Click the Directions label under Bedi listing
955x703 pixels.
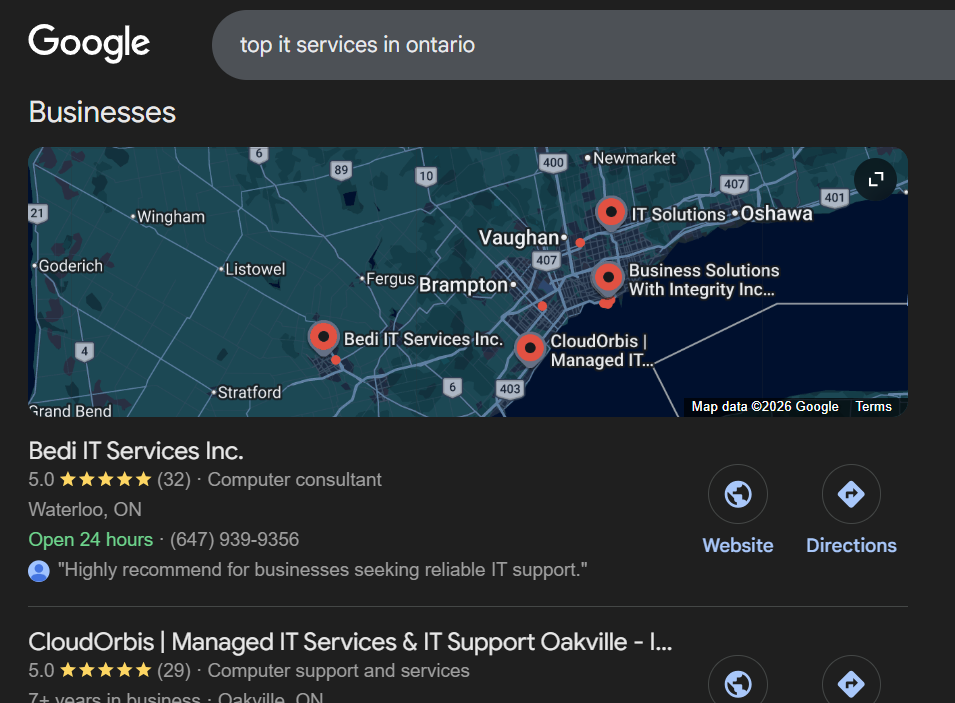(851, 545)
